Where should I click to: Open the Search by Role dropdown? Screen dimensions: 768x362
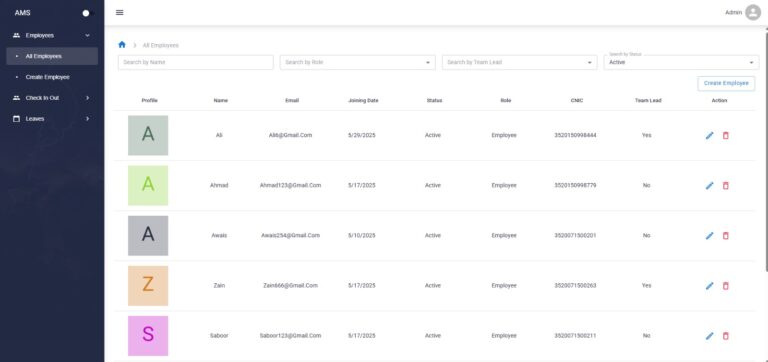[358, 62]
